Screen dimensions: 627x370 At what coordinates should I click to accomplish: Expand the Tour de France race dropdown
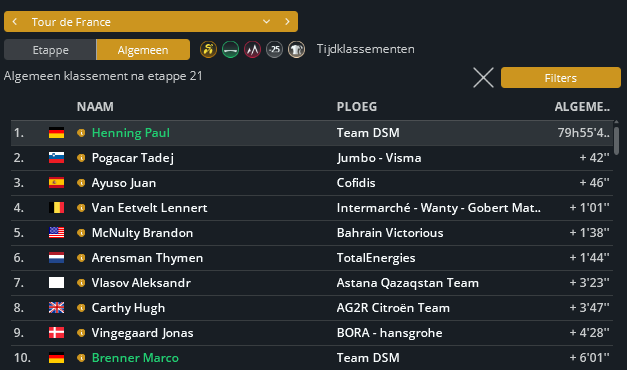pos(266,22)
